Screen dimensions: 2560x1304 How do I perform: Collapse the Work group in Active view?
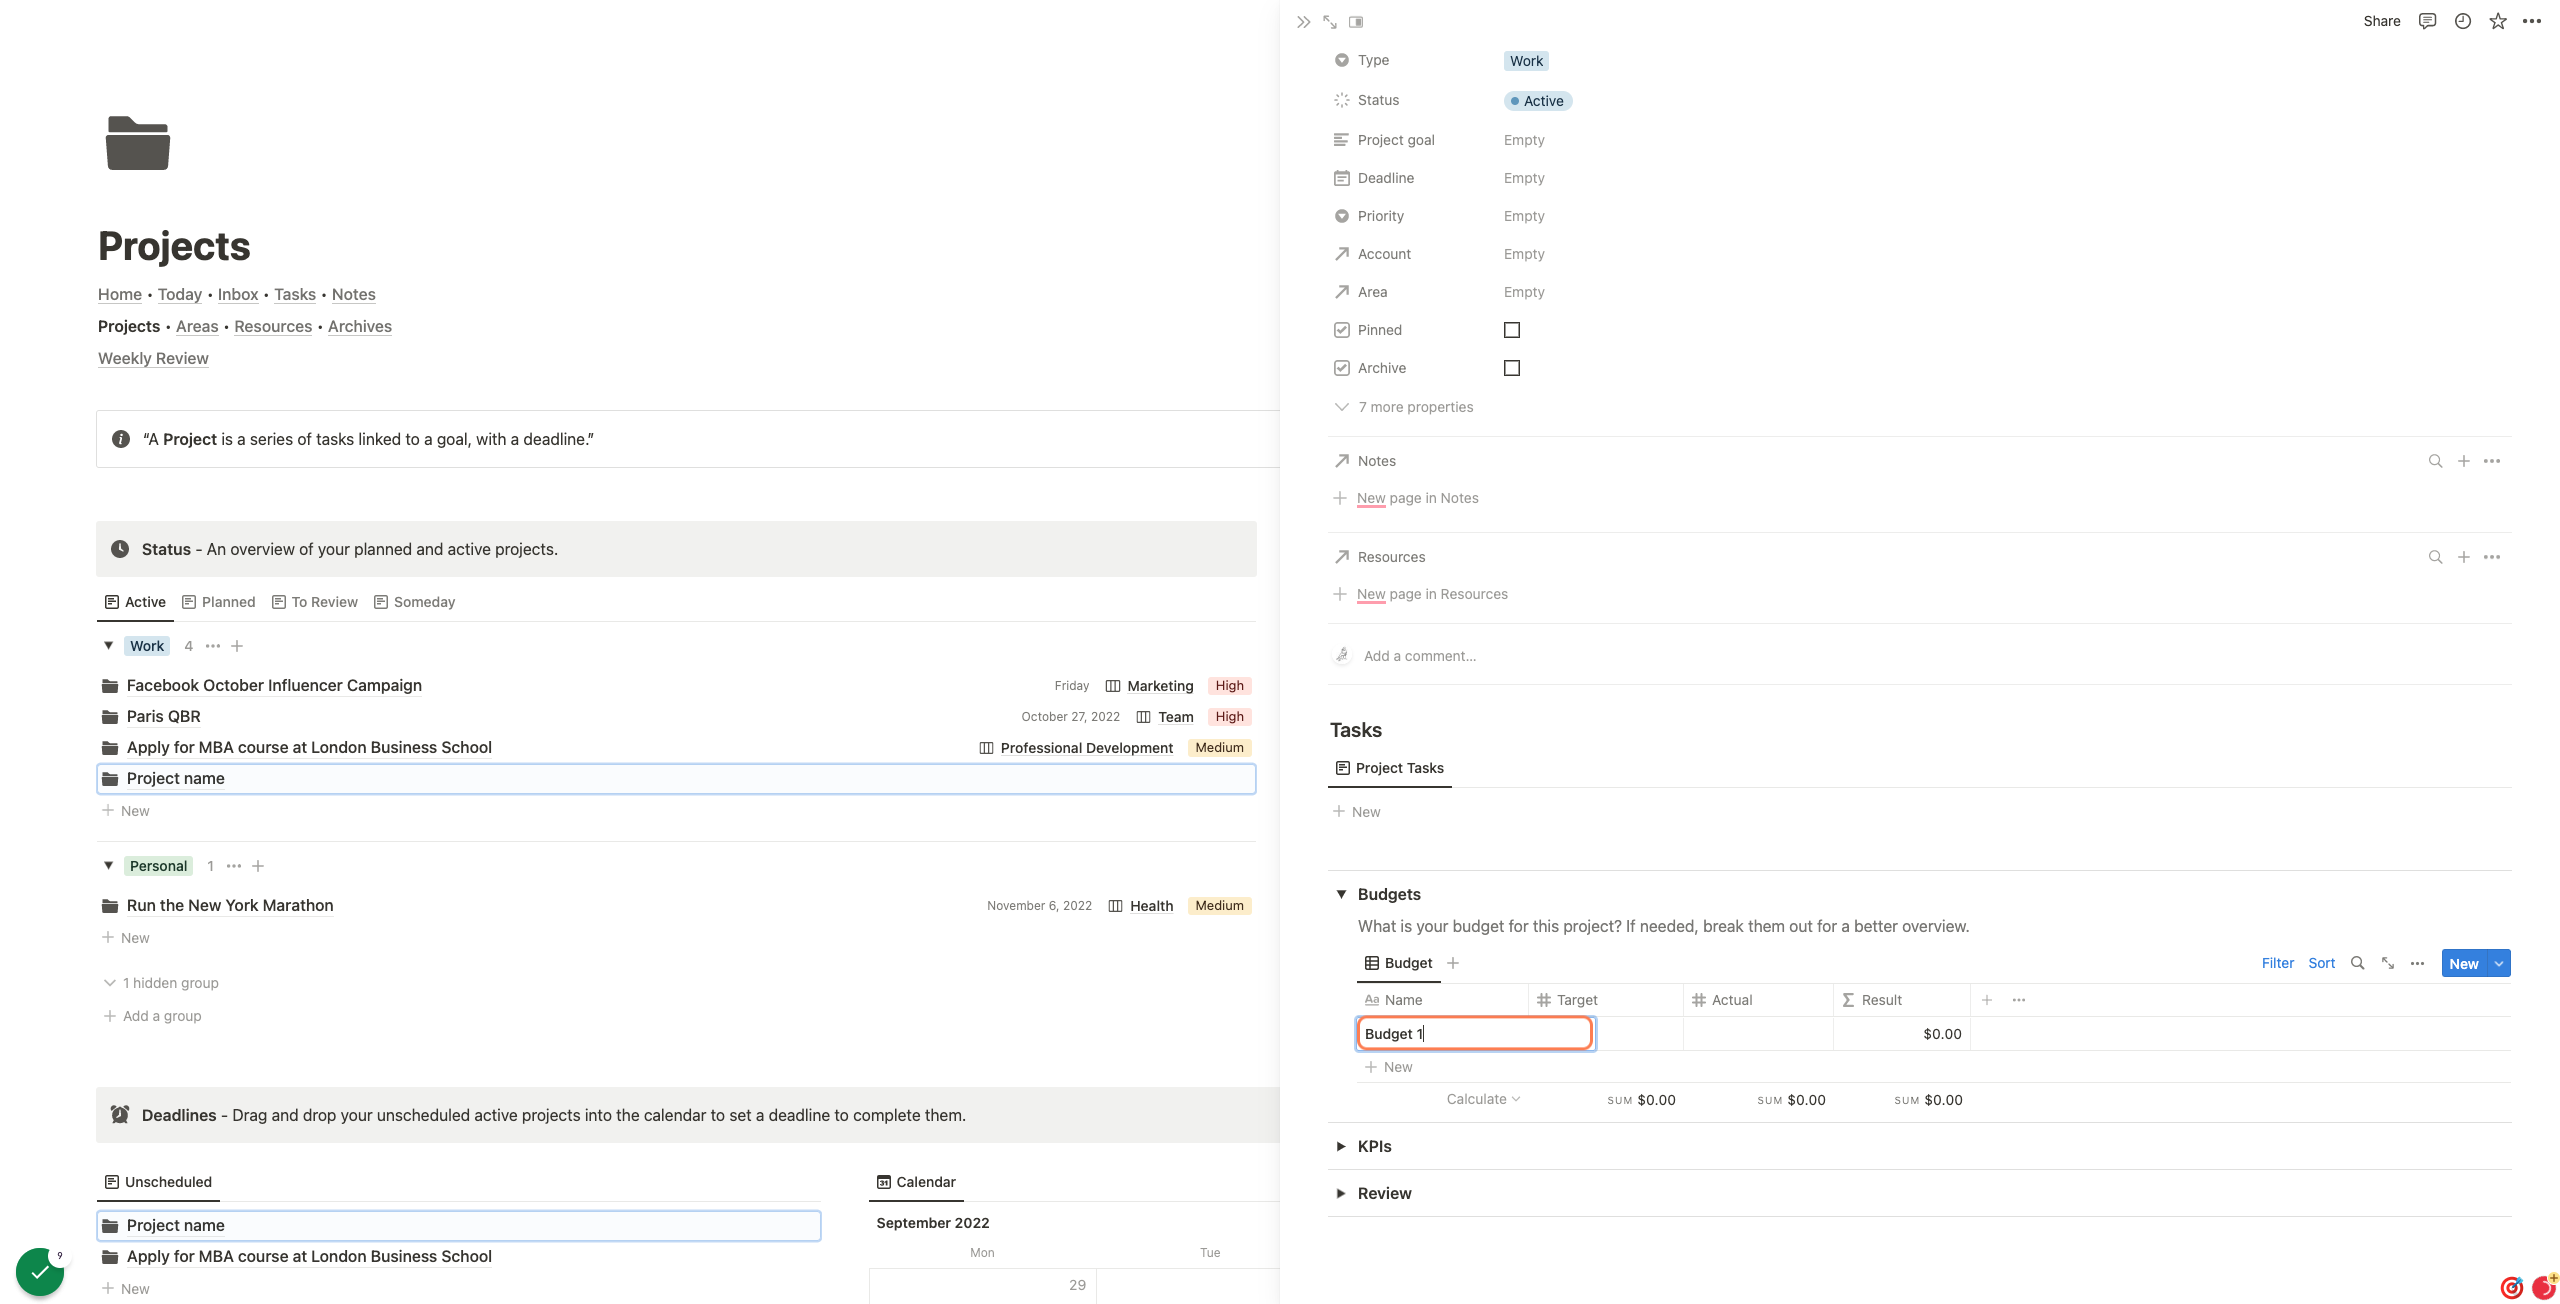109,646
